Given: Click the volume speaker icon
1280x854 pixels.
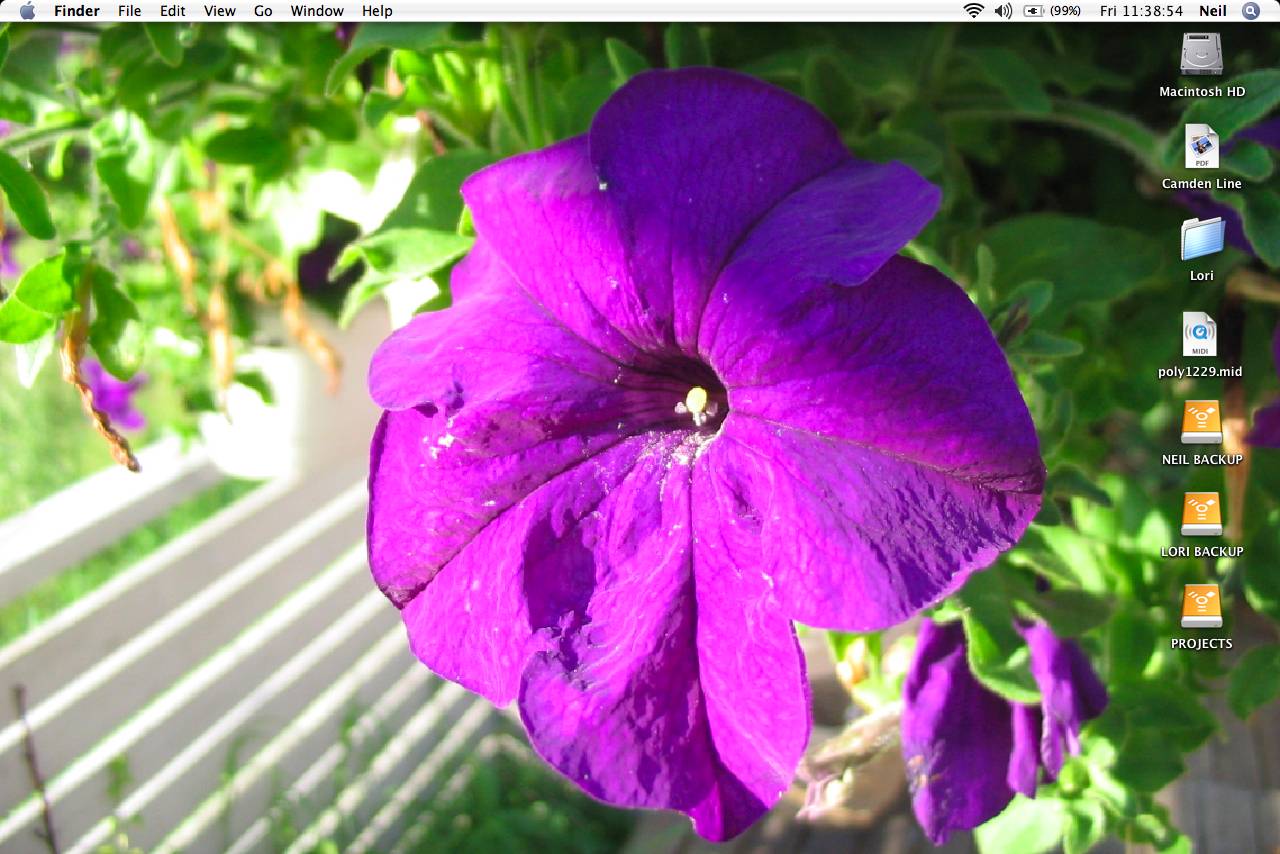Looking at the screenshot, I should coord(1003,11).
